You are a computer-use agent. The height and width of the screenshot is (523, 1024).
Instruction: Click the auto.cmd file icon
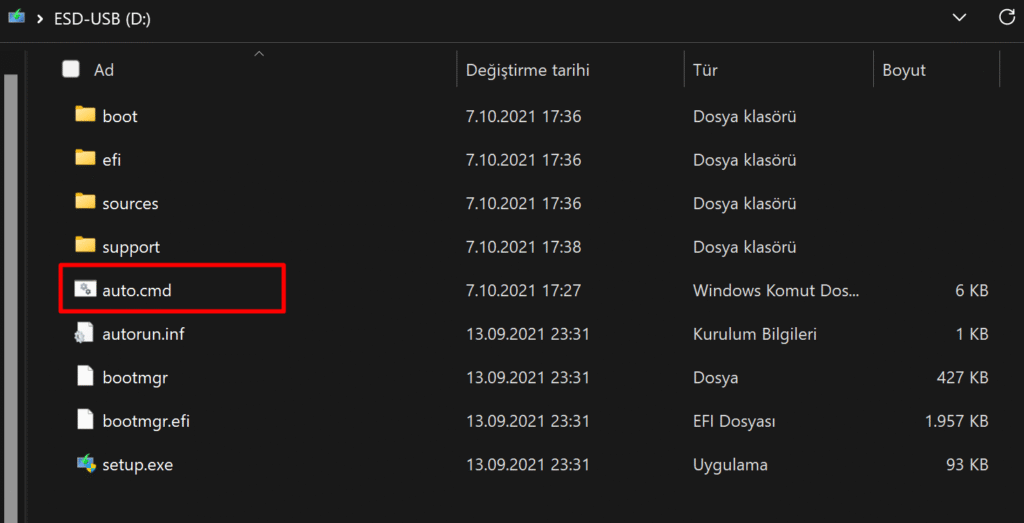coord(85,290)
